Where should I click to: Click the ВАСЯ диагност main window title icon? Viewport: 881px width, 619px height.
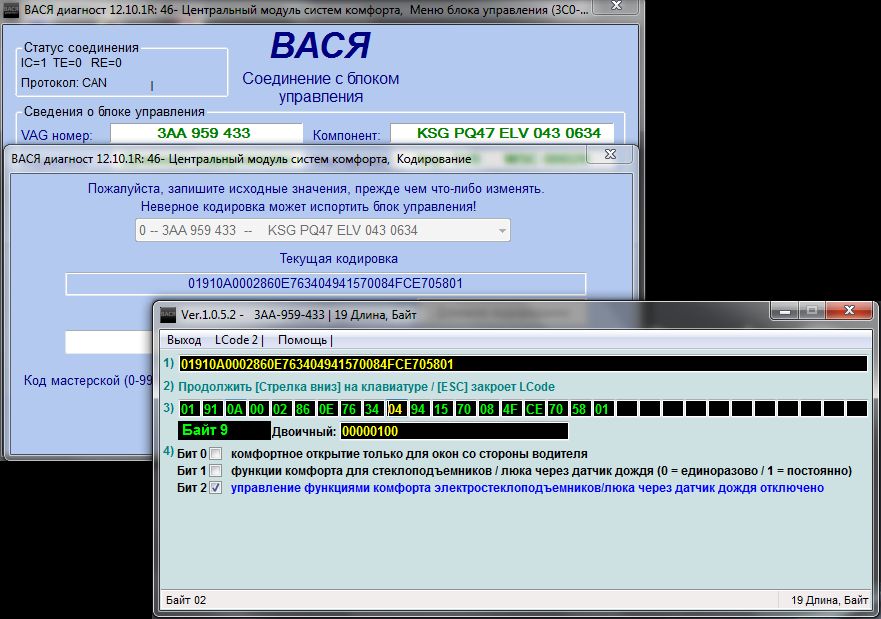click(11, 10)
